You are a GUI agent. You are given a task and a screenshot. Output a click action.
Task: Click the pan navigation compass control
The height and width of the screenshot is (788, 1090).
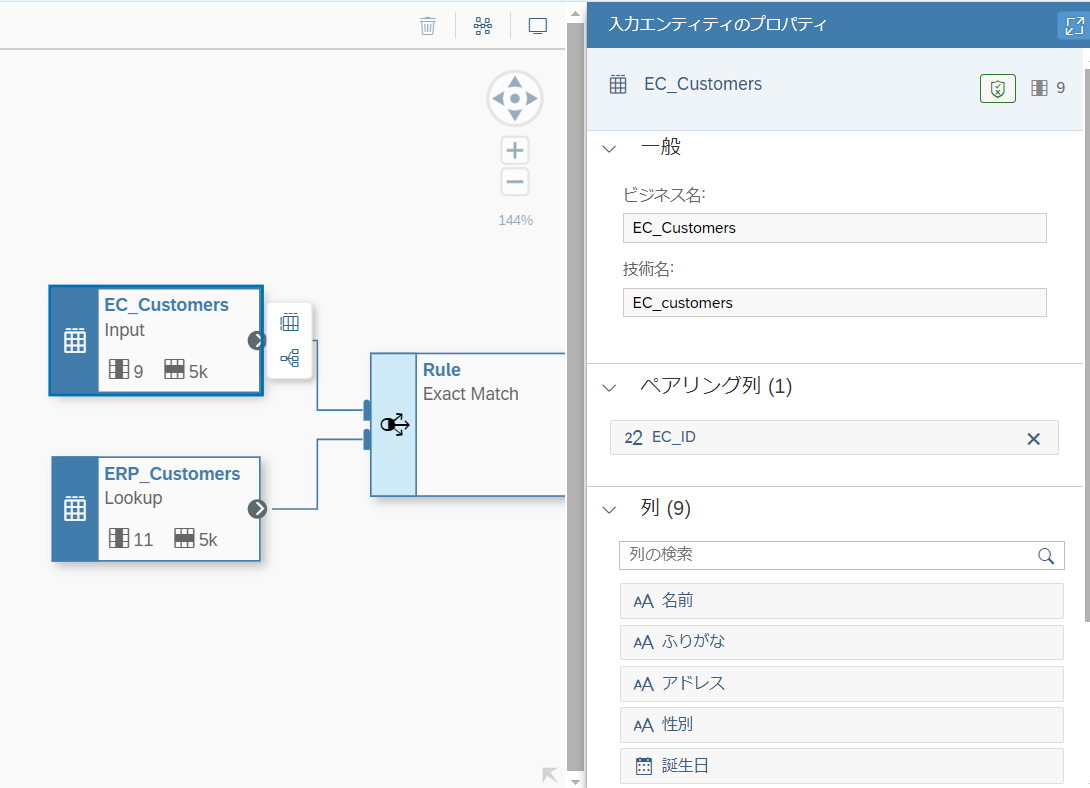click(x=514, y=98)
